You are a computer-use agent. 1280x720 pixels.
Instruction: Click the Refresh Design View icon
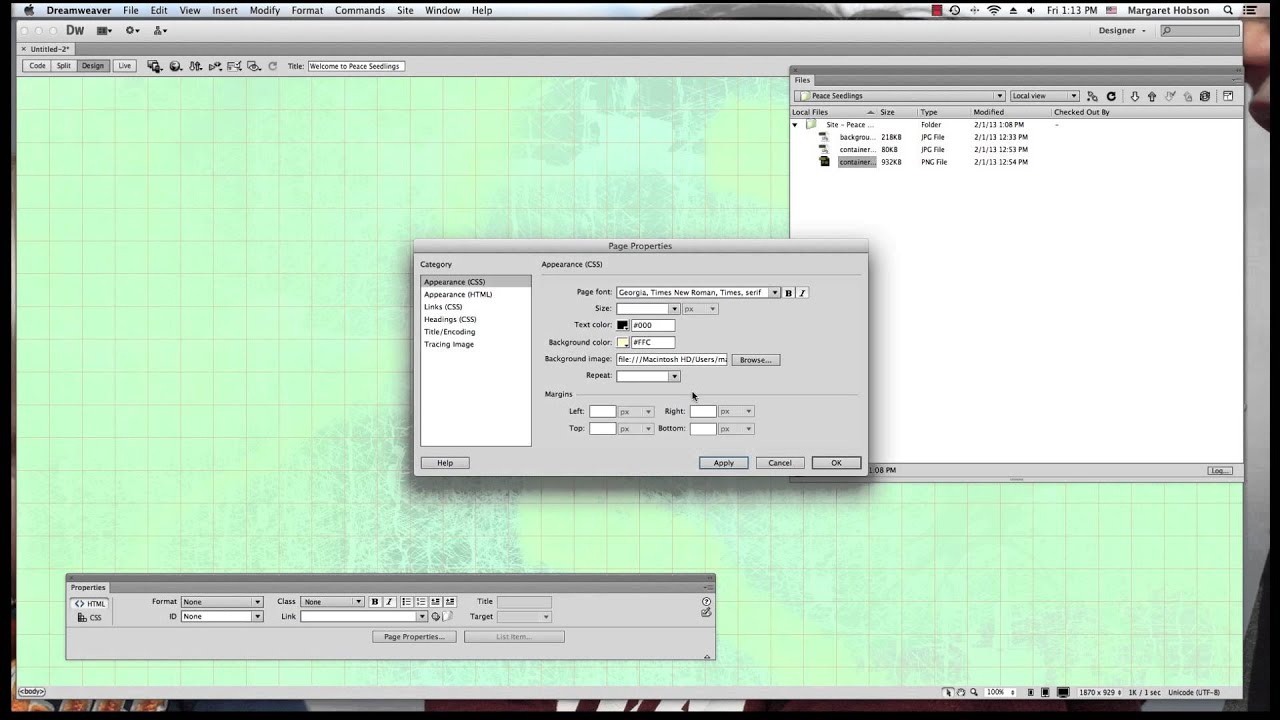point(273,66)
